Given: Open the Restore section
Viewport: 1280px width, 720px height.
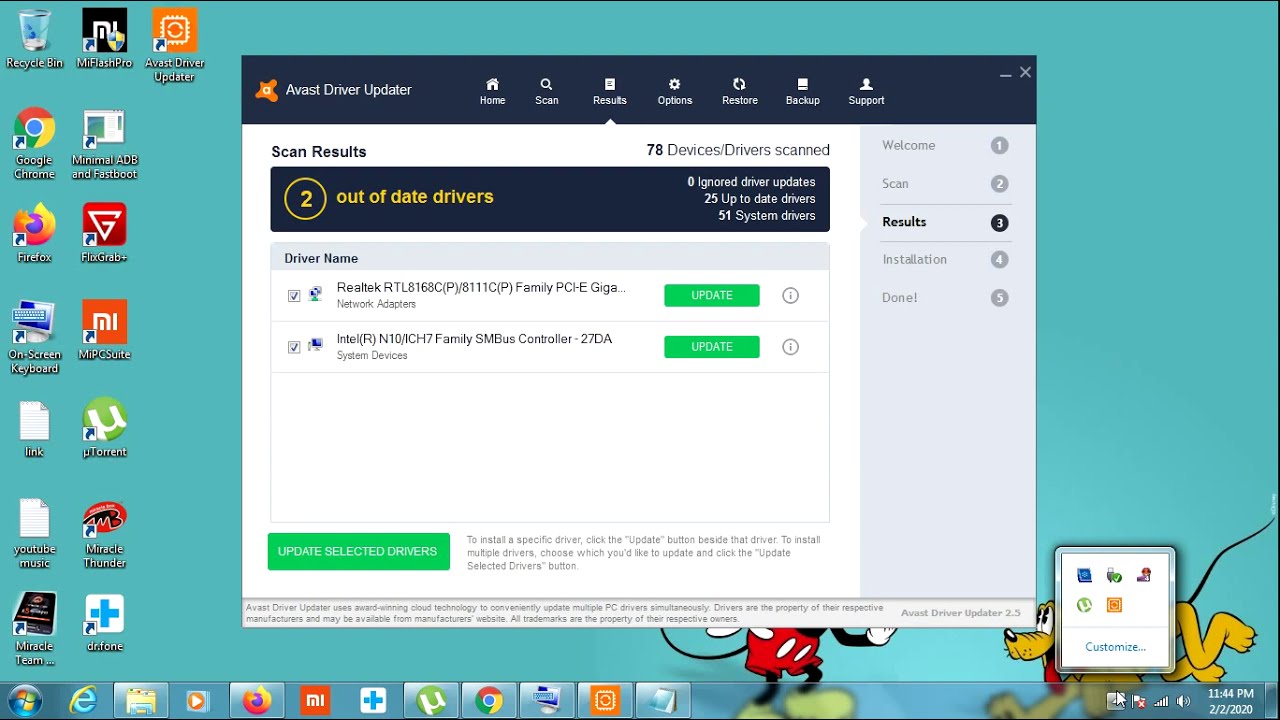Looking at the screenshot, I should point(739,91).
